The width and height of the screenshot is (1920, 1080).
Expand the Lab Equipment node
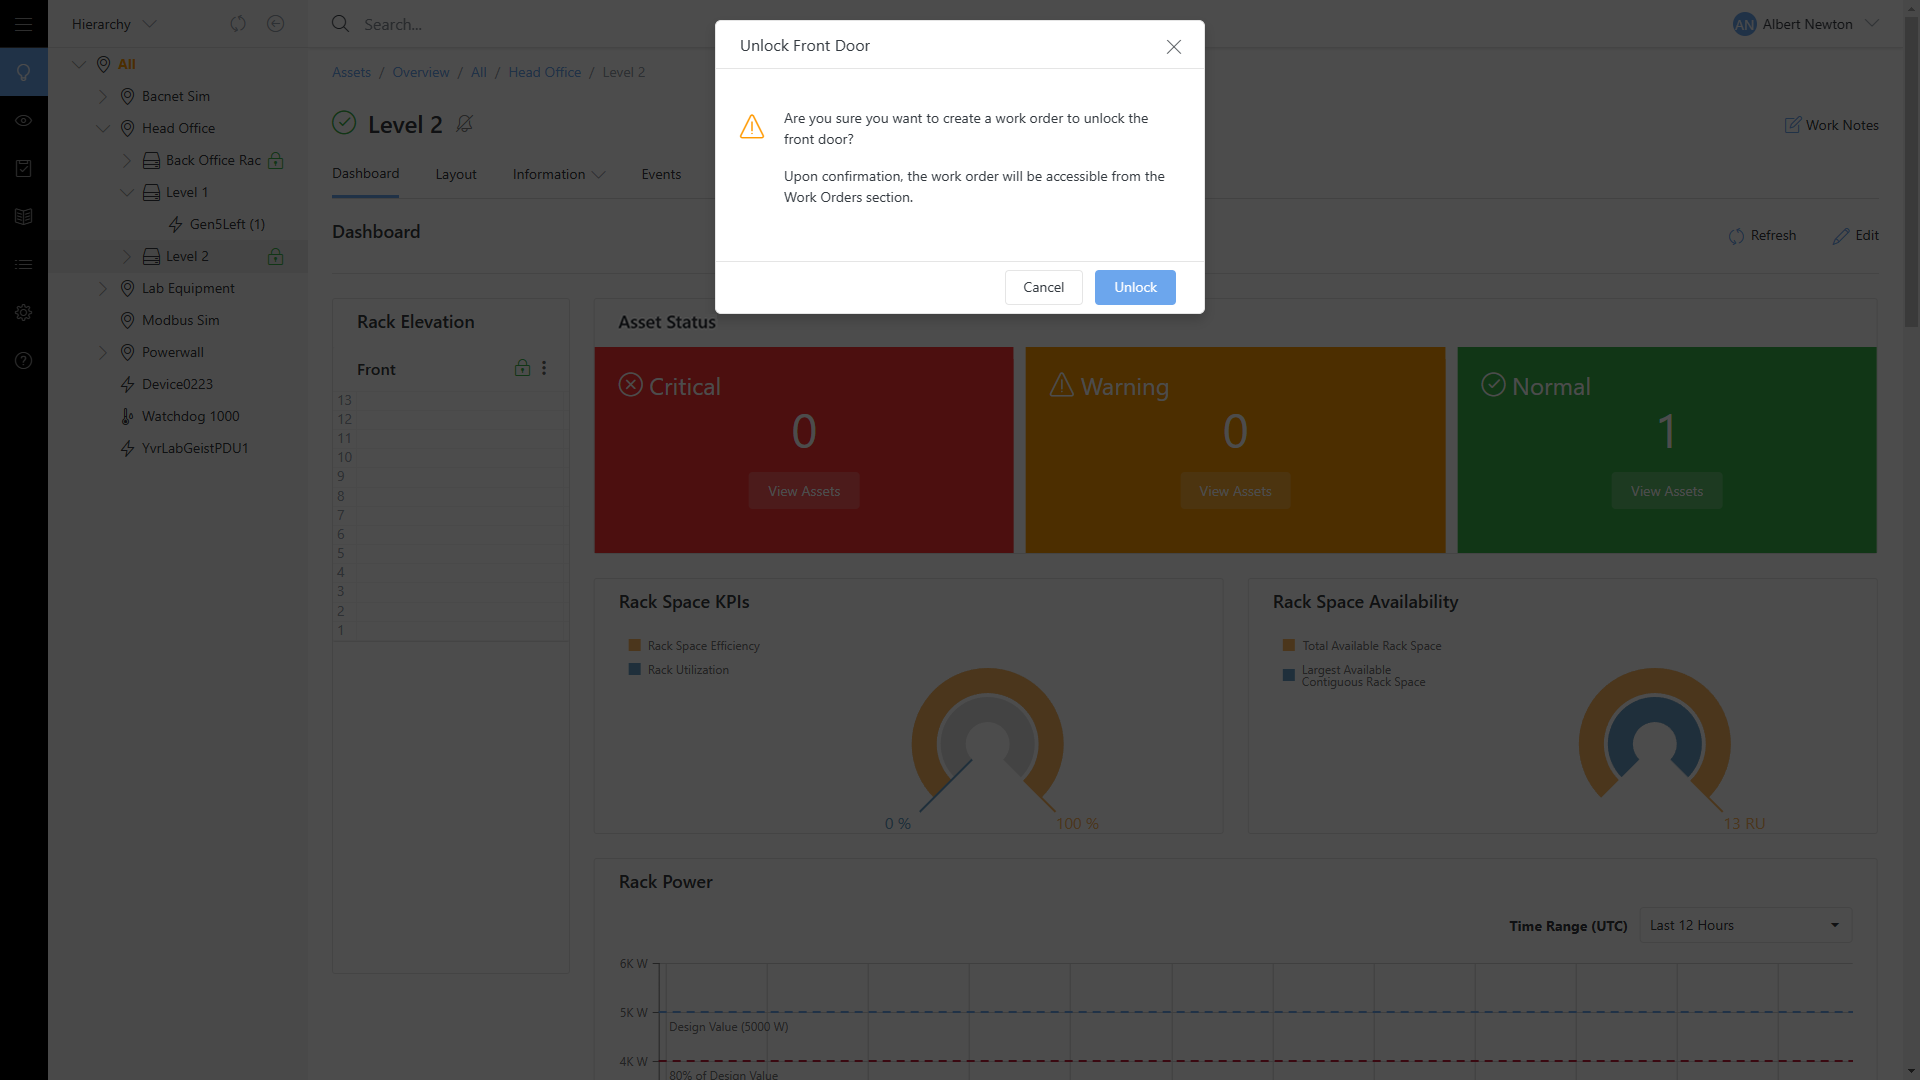click(x=103, y=288)
